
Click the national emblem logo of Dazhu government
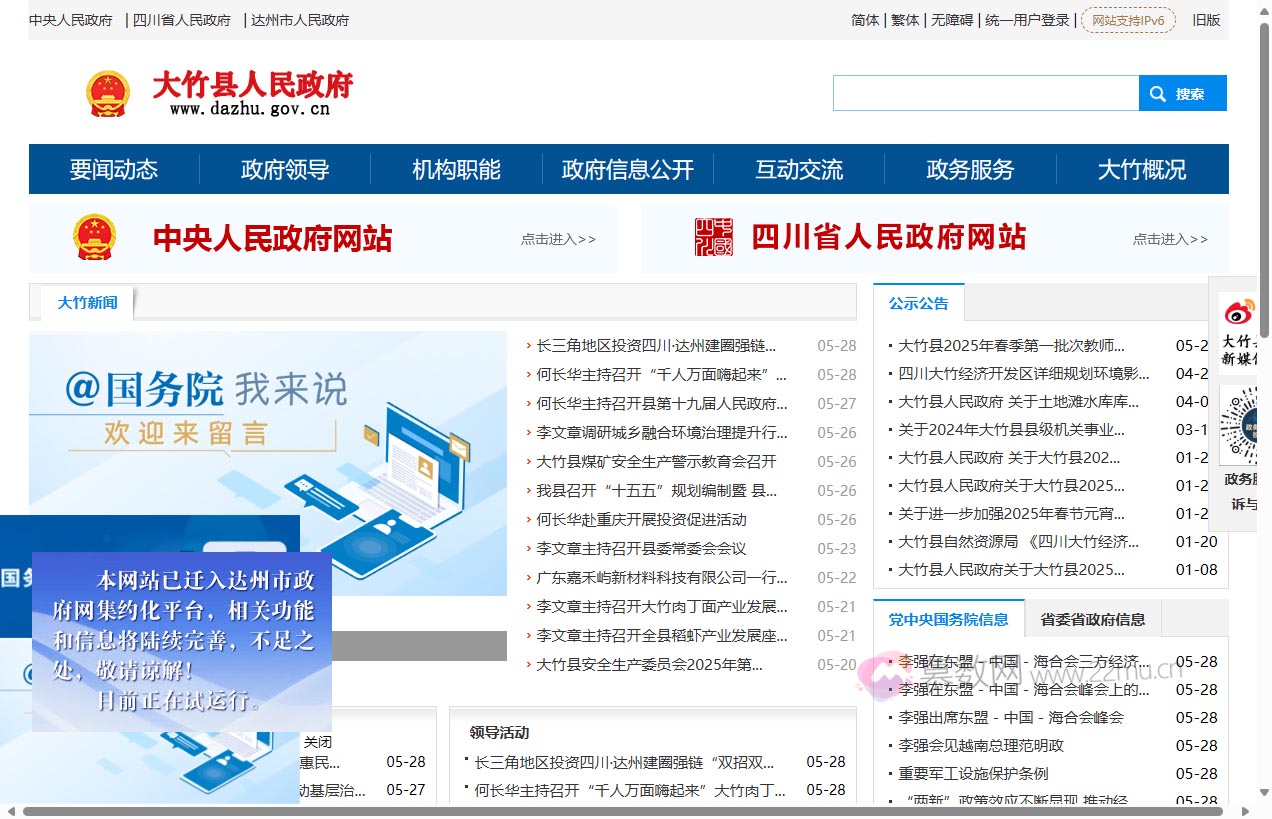pyautogui.click(x=108, y=92)
